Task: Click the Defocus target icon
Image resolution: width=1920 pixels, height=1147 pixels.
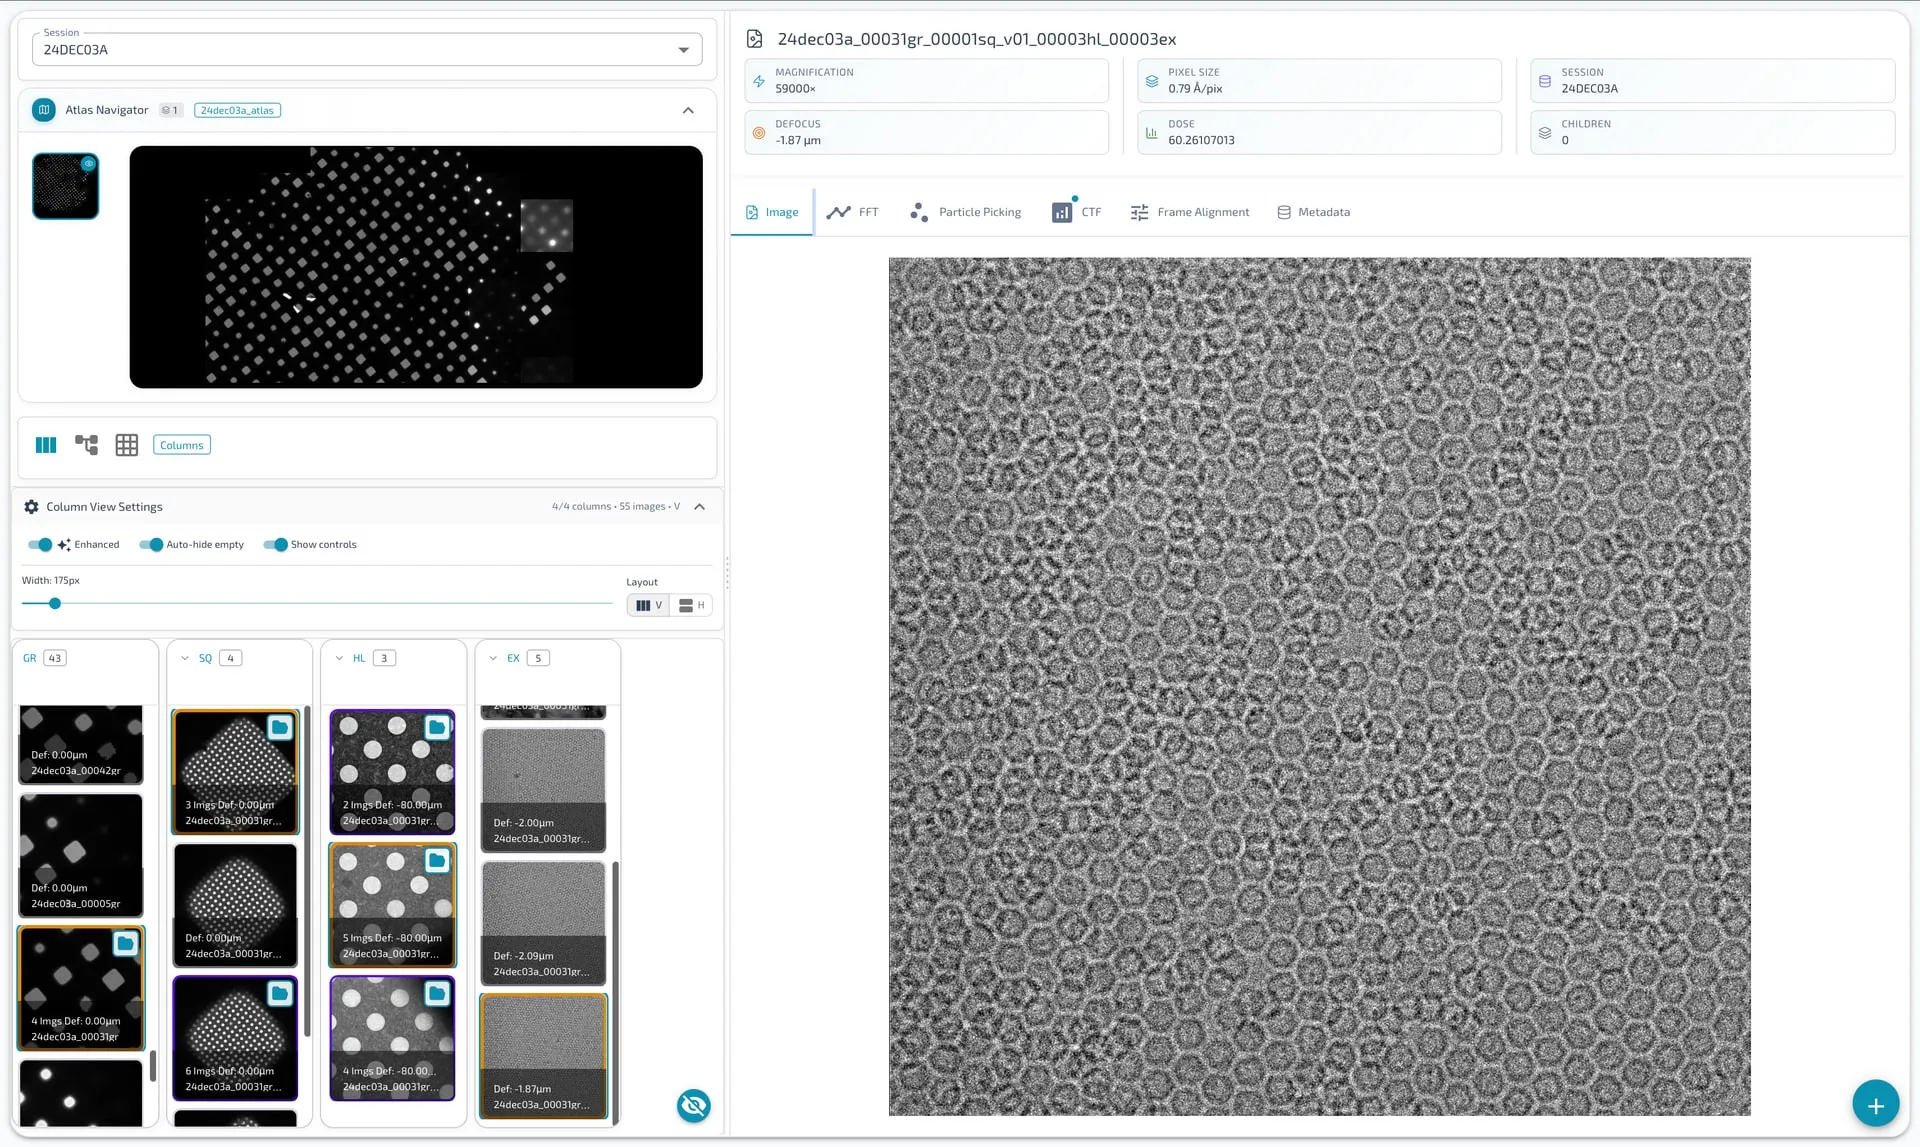Action: coord(759,133)
